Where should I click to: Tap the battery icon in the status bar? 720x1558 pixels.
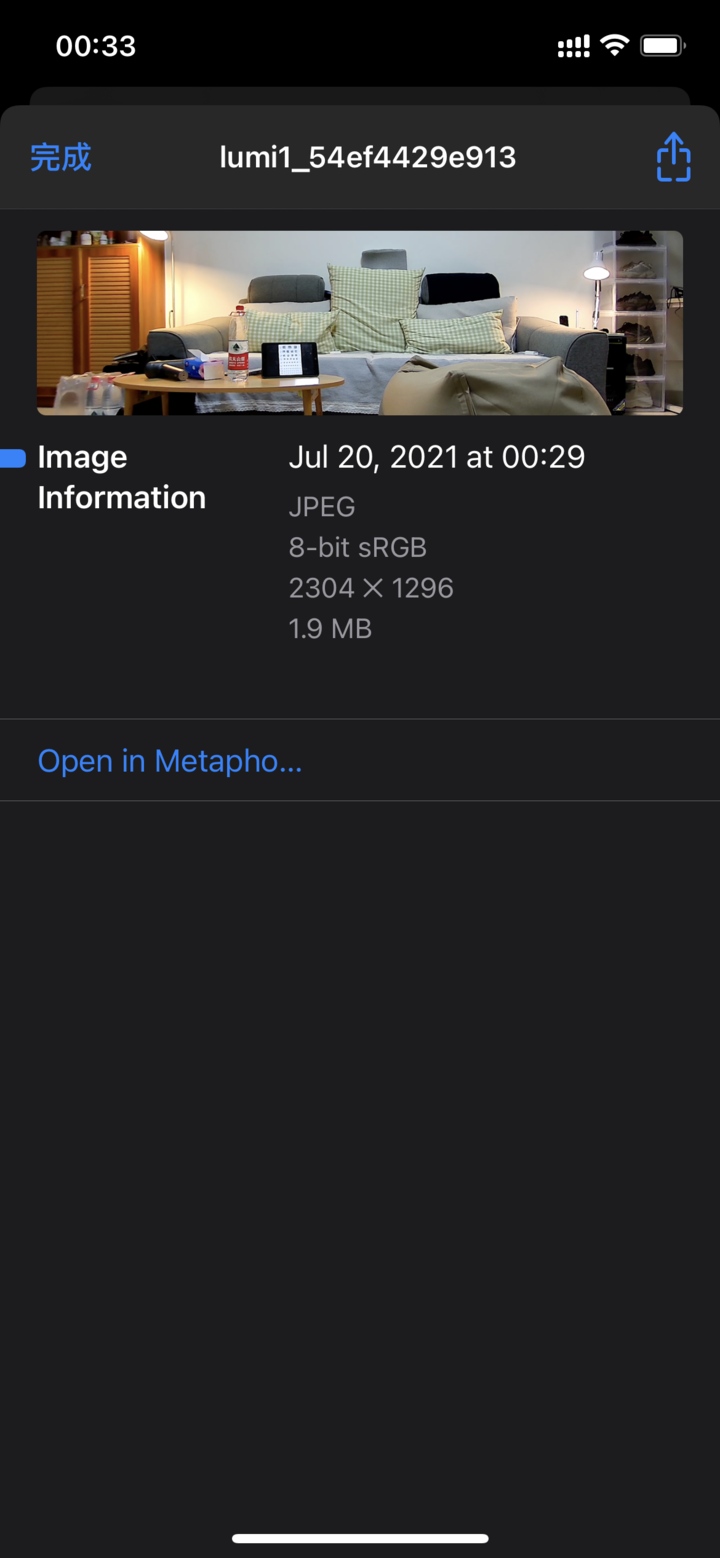[662, 46]
